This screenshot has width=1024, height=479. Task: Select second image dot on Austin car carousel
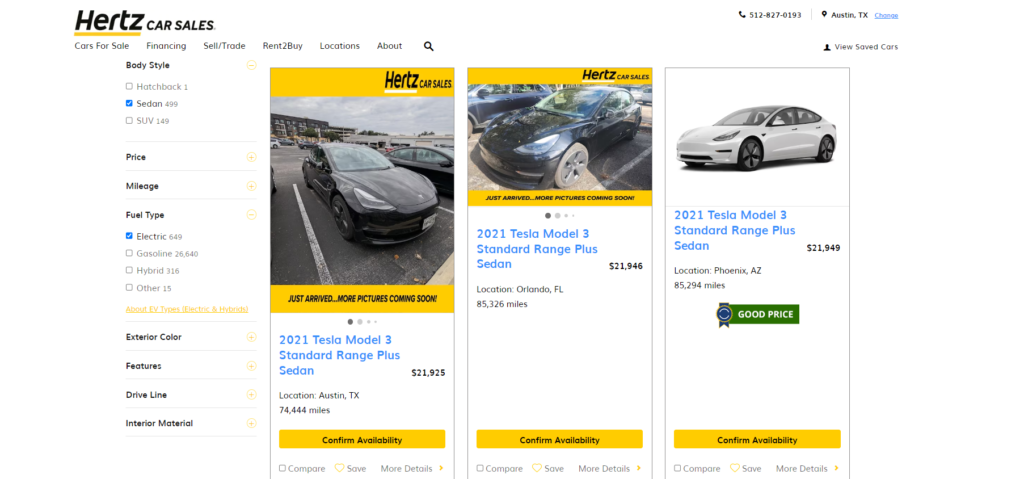[x=360, y=322]
